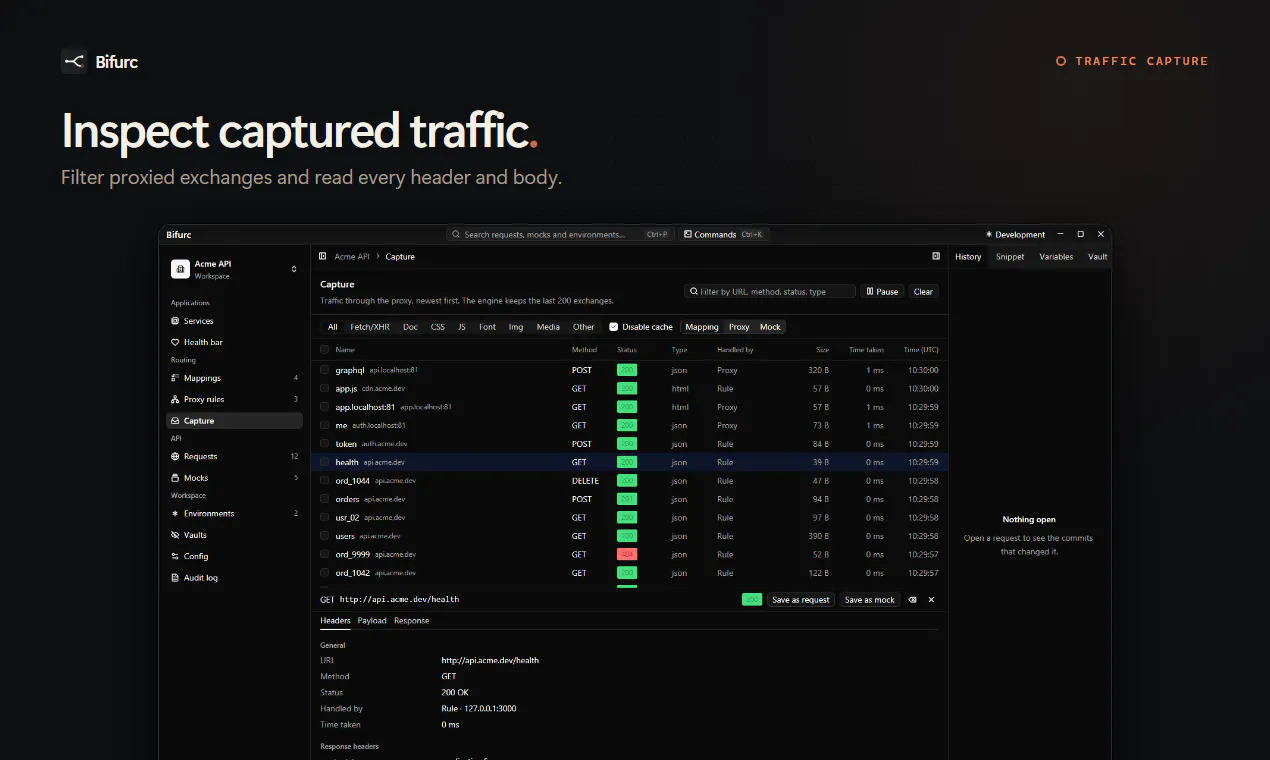The width and height of the screenshot is (1270, 760).
Task: Open Mappings via its sidebar icon
Action: coord(175,378)
